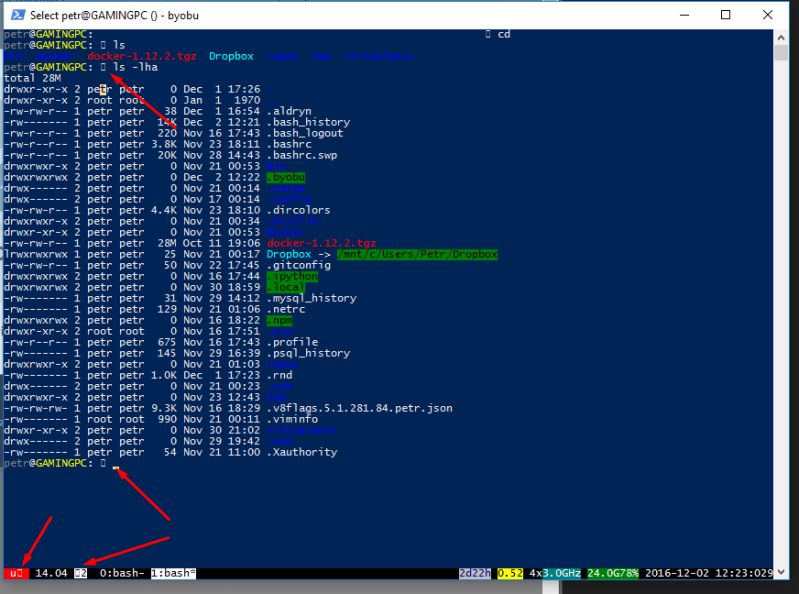Image resolution: width=799 pixels, height=594 pixels.
Task: Click the .viminfo file name
Action: [292, 419]
